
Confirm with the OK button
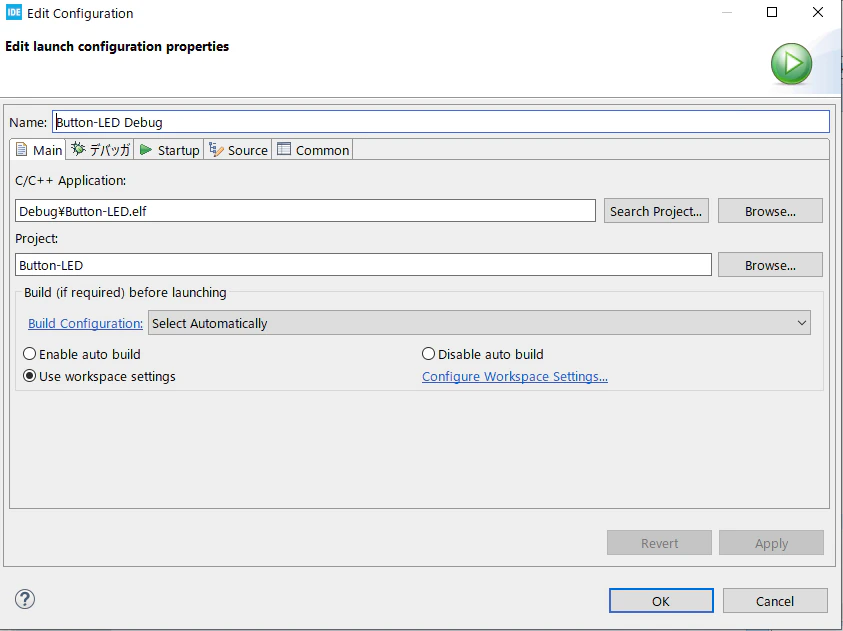click(661, 601)
